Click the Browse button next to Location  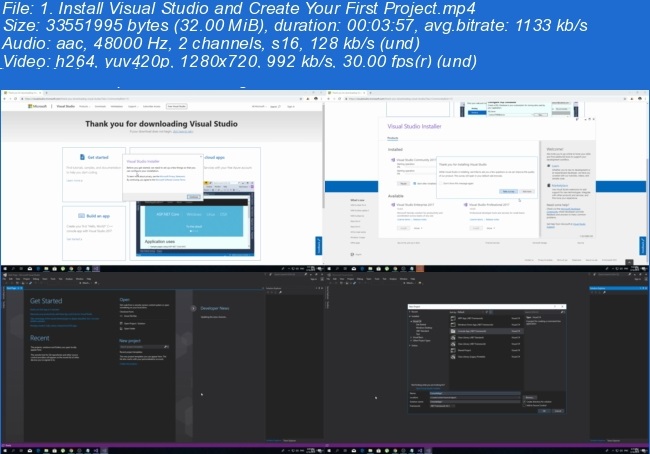point(530,397)
